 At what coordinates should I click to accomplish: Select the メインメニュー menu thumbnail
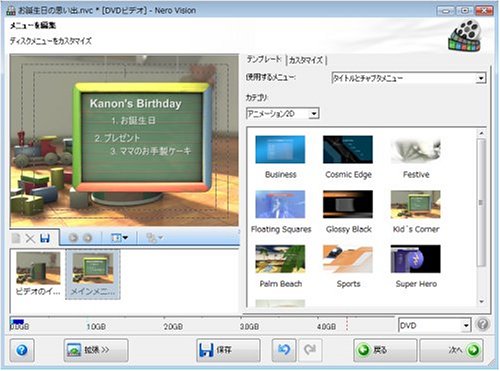(x=93, y=274)
